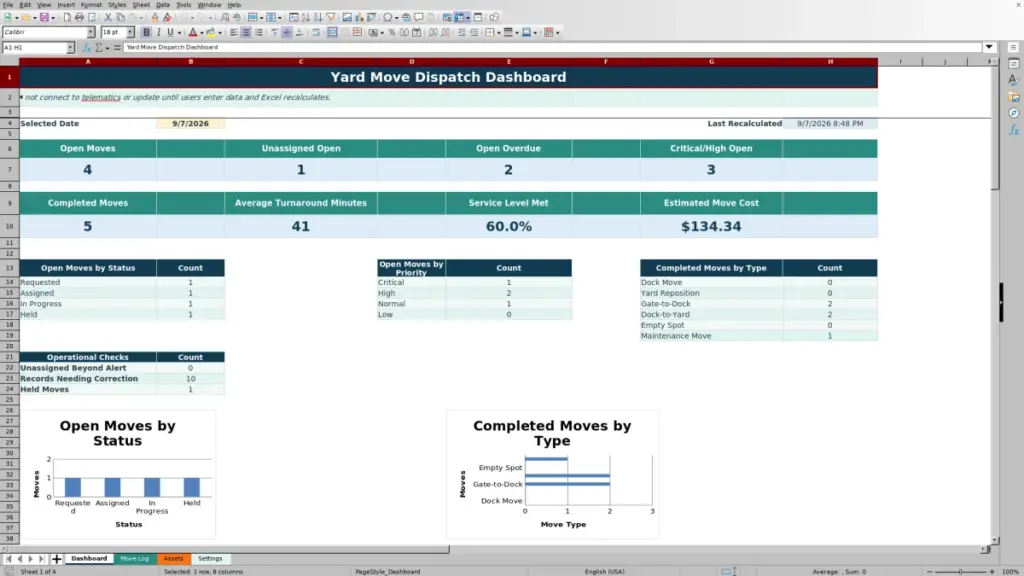1024x576 pixels.
Task: Toggle Align Top vertical alignment
Action: click(275, 32)
